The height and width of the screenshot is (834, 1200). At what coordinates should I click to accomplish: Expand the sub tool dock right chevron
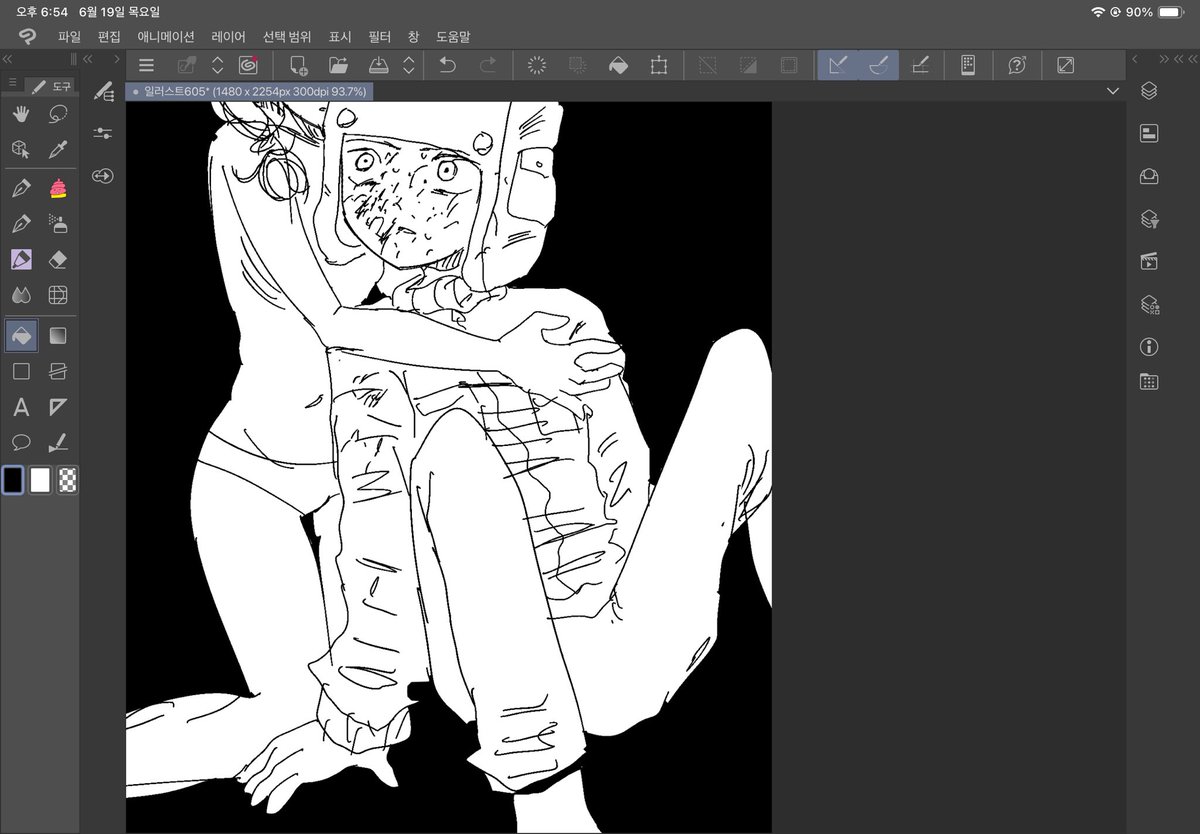point(117,60)
